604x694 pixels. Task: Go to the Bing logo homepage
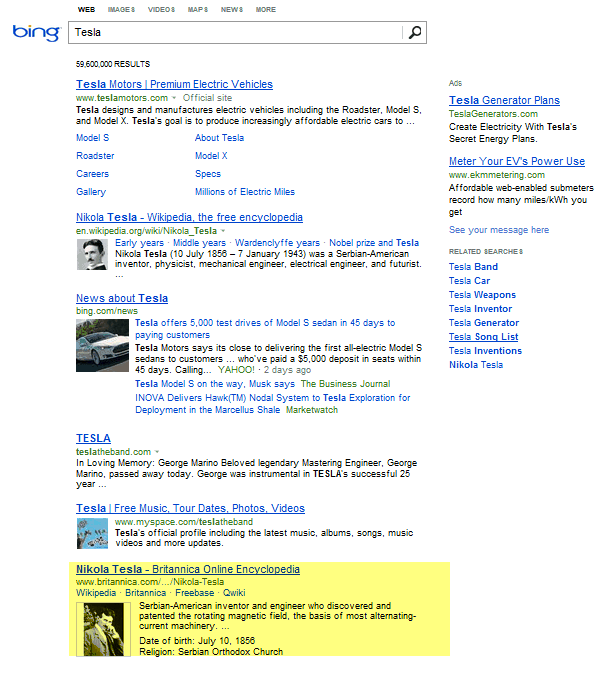point(36,33)
